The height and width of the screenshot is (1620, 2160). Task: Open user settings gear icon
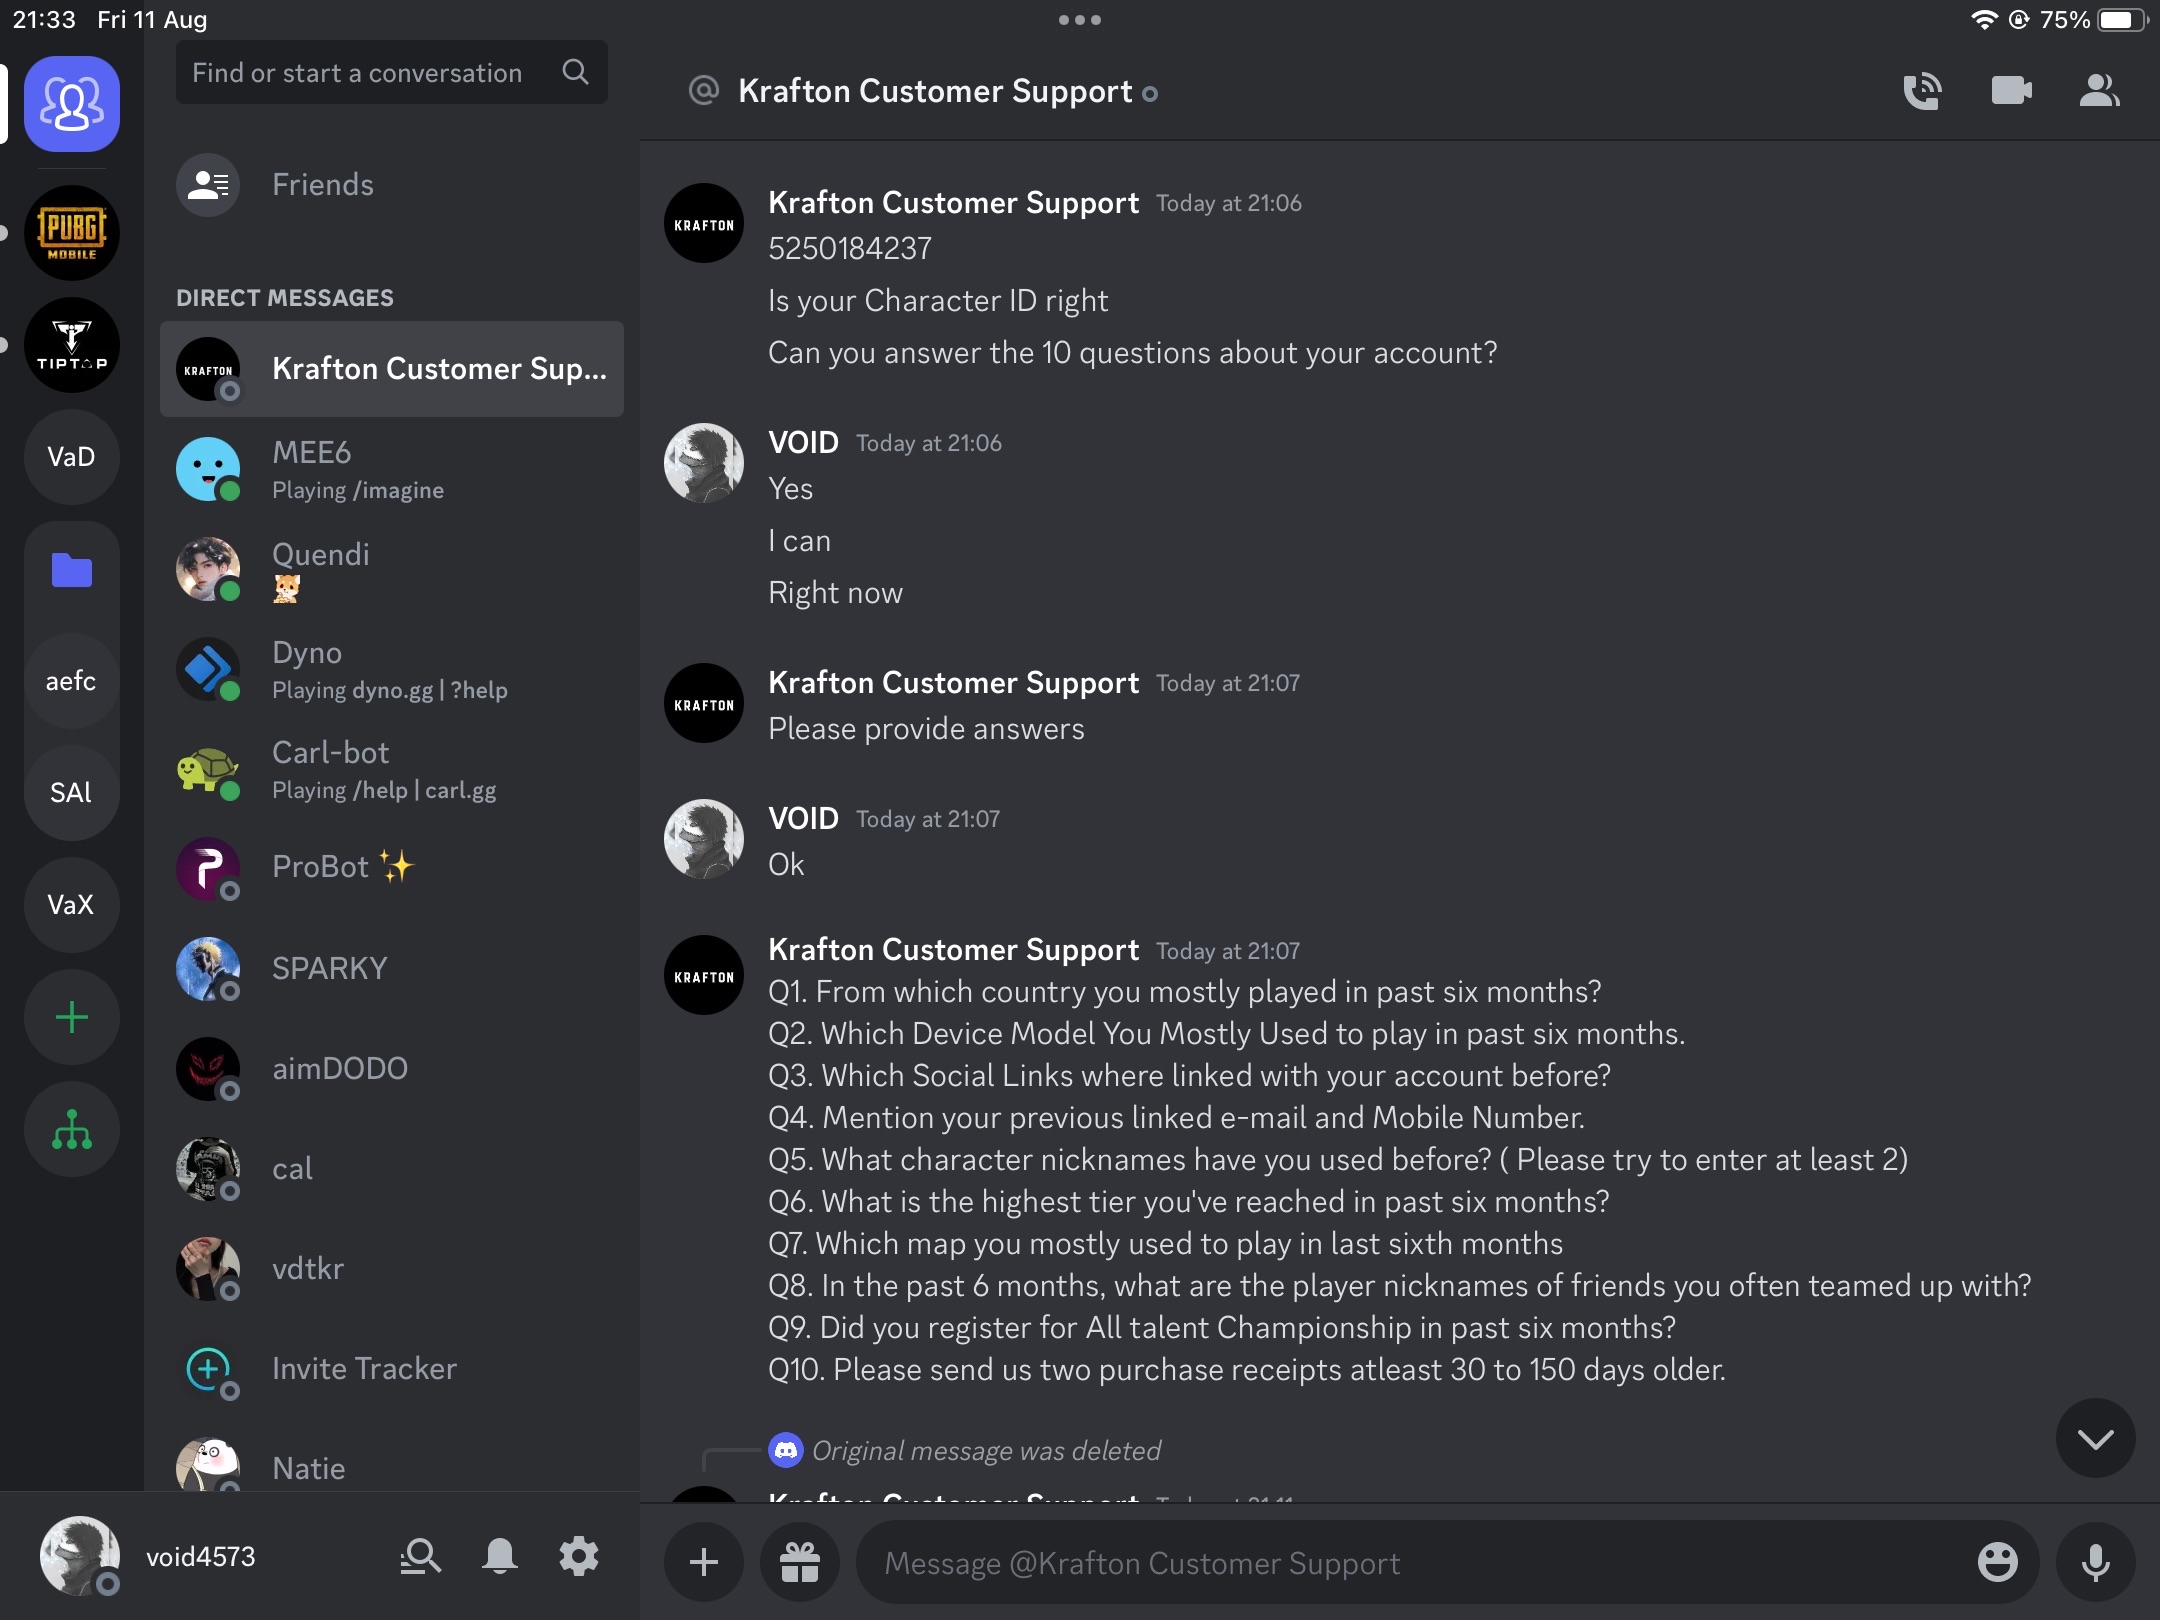[x=578, y=1556]
